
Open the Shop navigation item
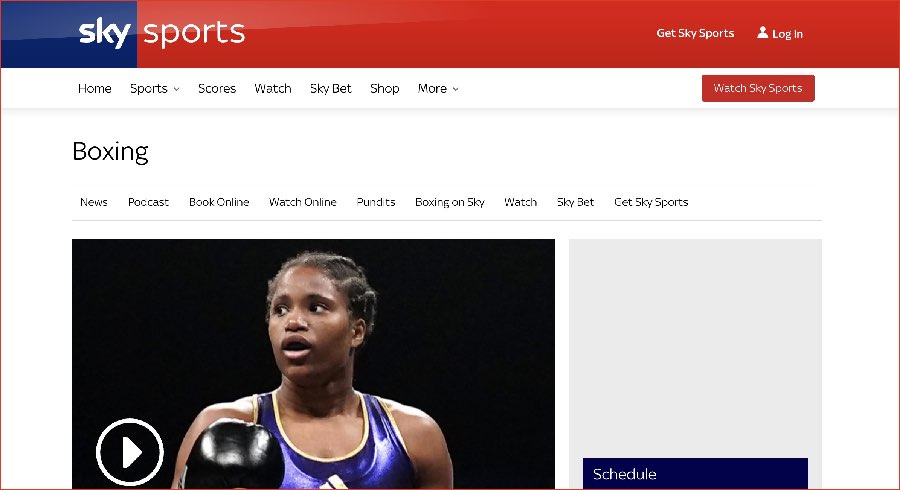coord(385,88)
